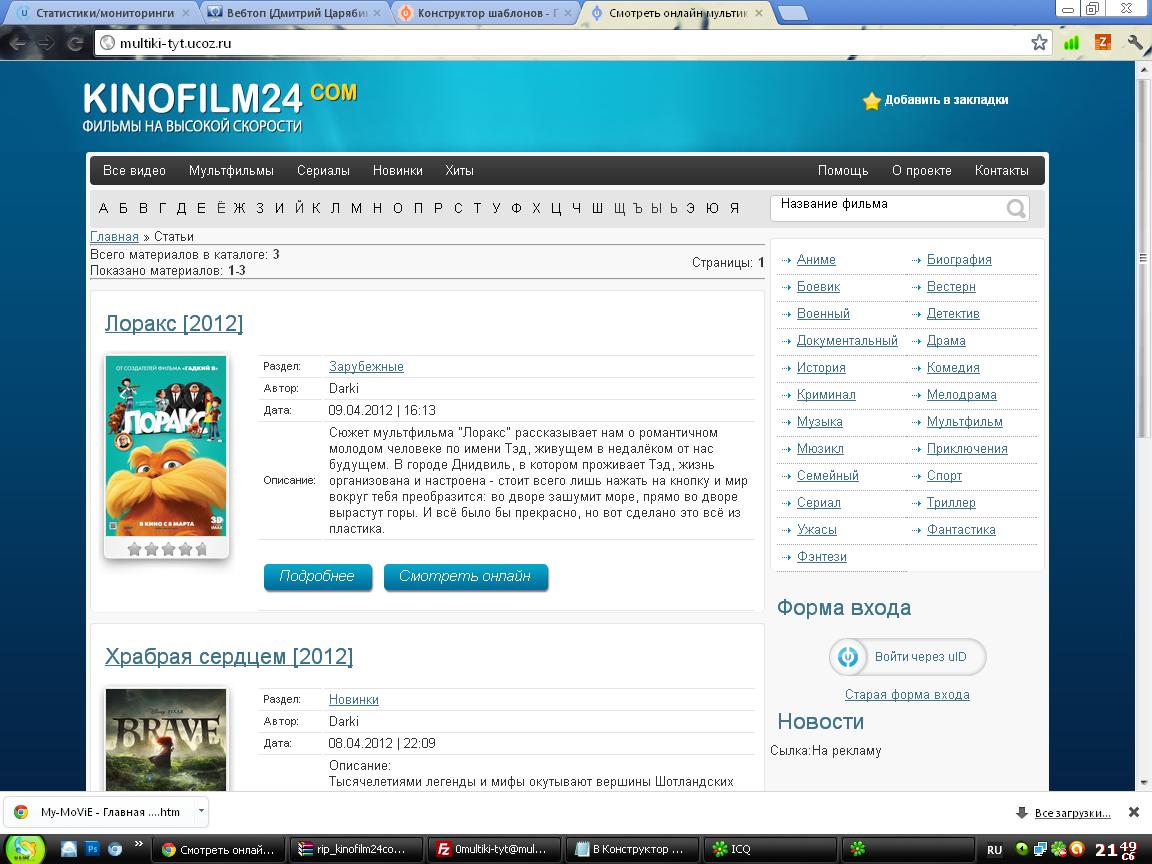Open dropdown arrow for My-MoViE download
This screenshot has height=864, width=1152.
click(x=201, y=811)
